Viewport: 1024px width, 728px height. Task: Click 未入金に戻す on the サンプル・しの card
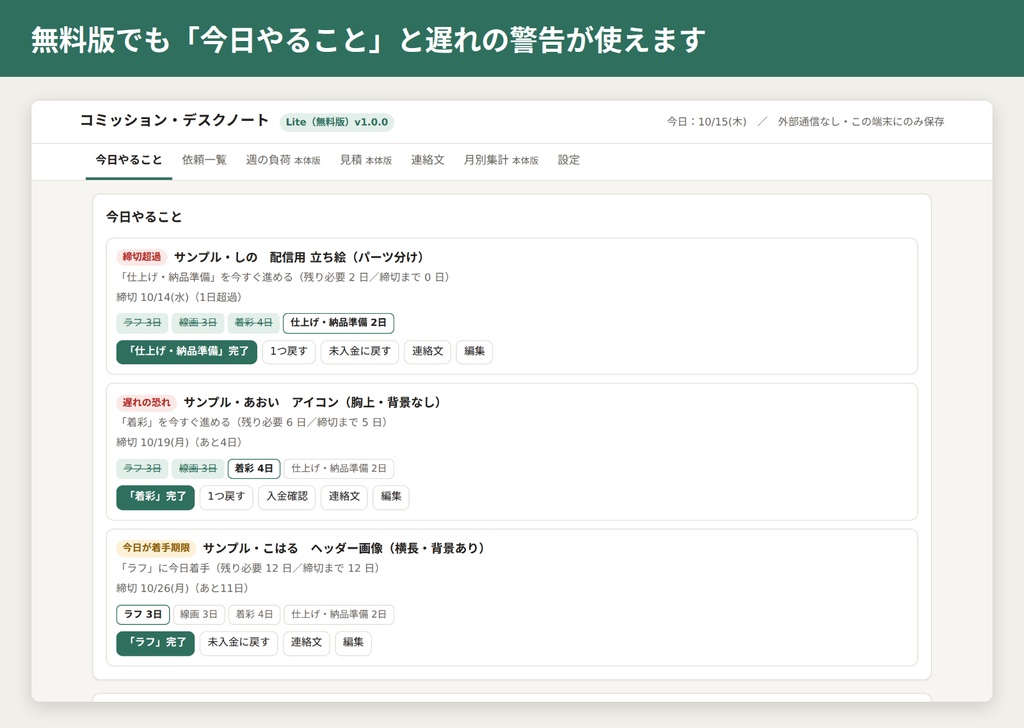(359, 351)
